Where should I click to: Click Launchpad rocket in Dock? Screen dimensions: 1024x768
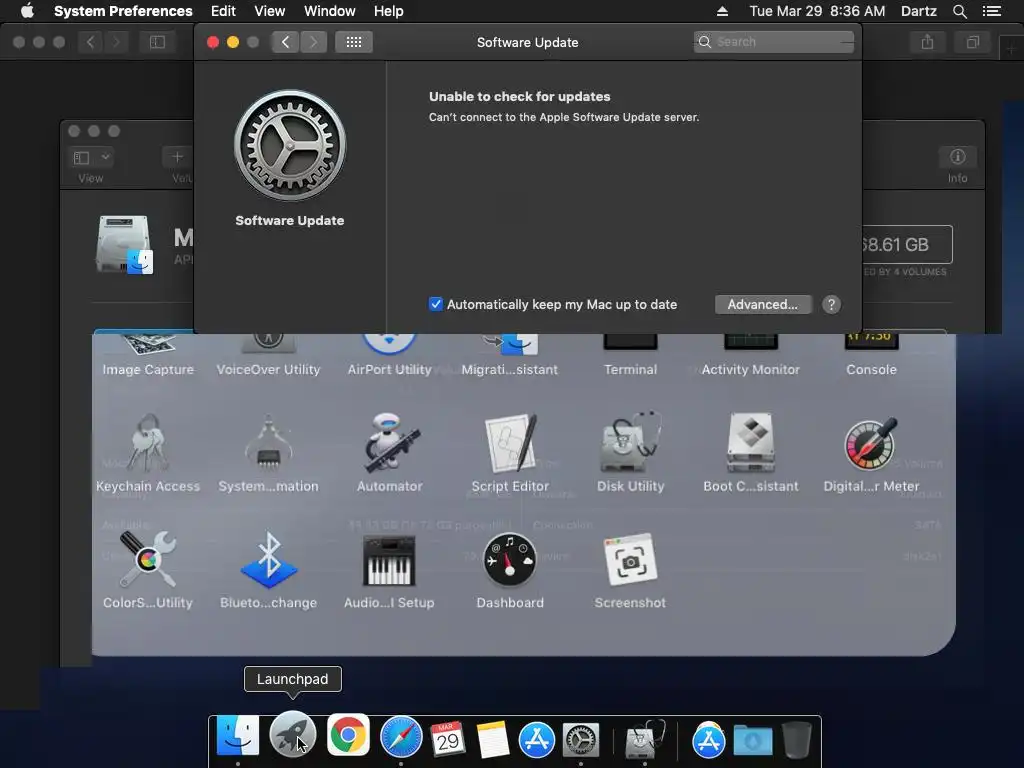(x=293, y=734)
